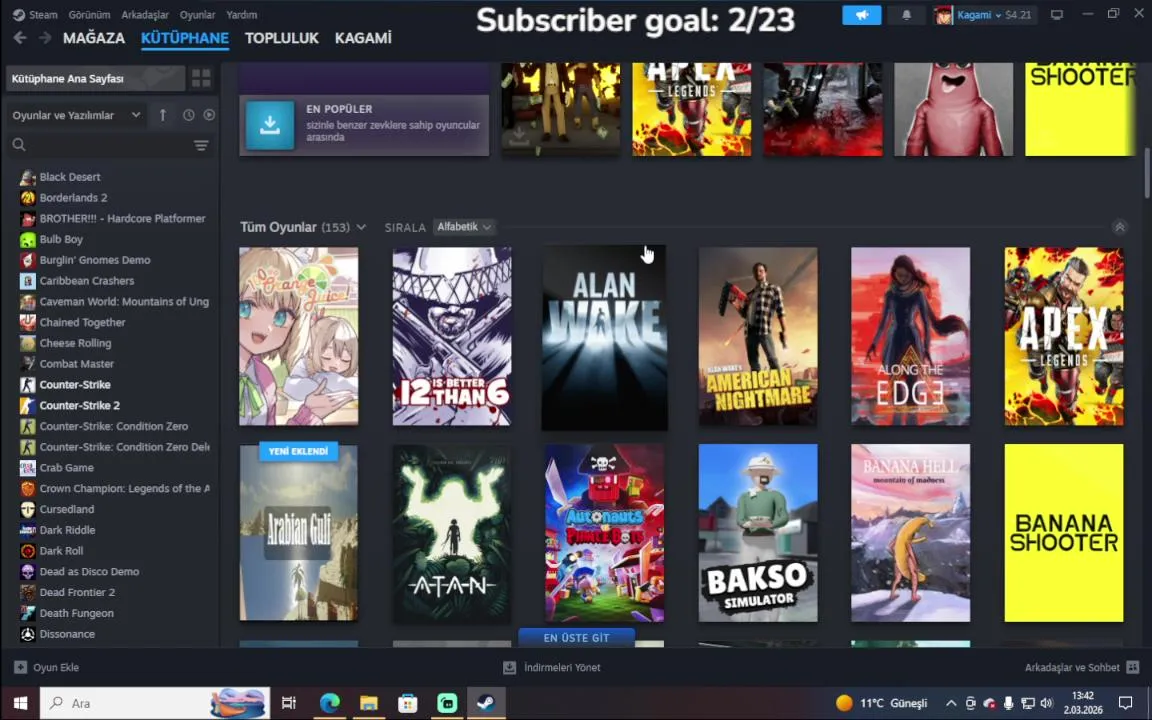The height and width of the screenshot is (720, 1152).
Task: Click the Steam taskbar icon
Action: (x=486, y=703)
